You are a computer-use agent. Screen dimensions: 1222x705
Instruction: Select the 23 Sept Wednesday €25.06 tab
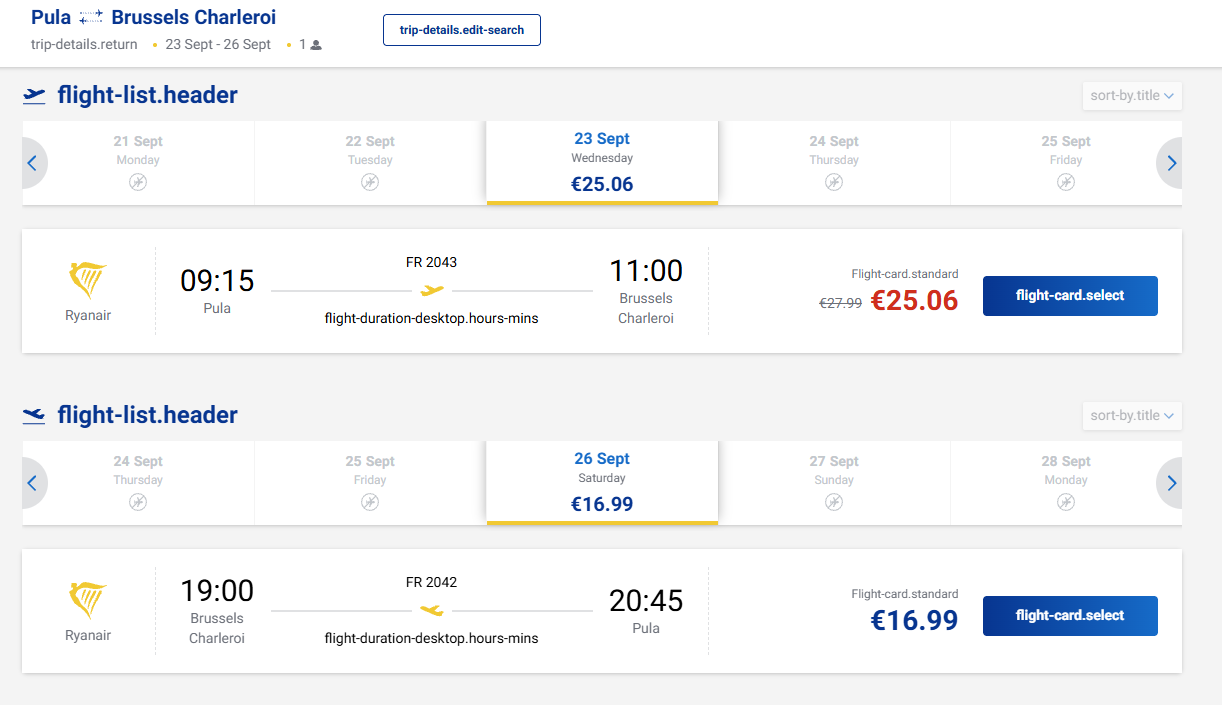(602, 163)
